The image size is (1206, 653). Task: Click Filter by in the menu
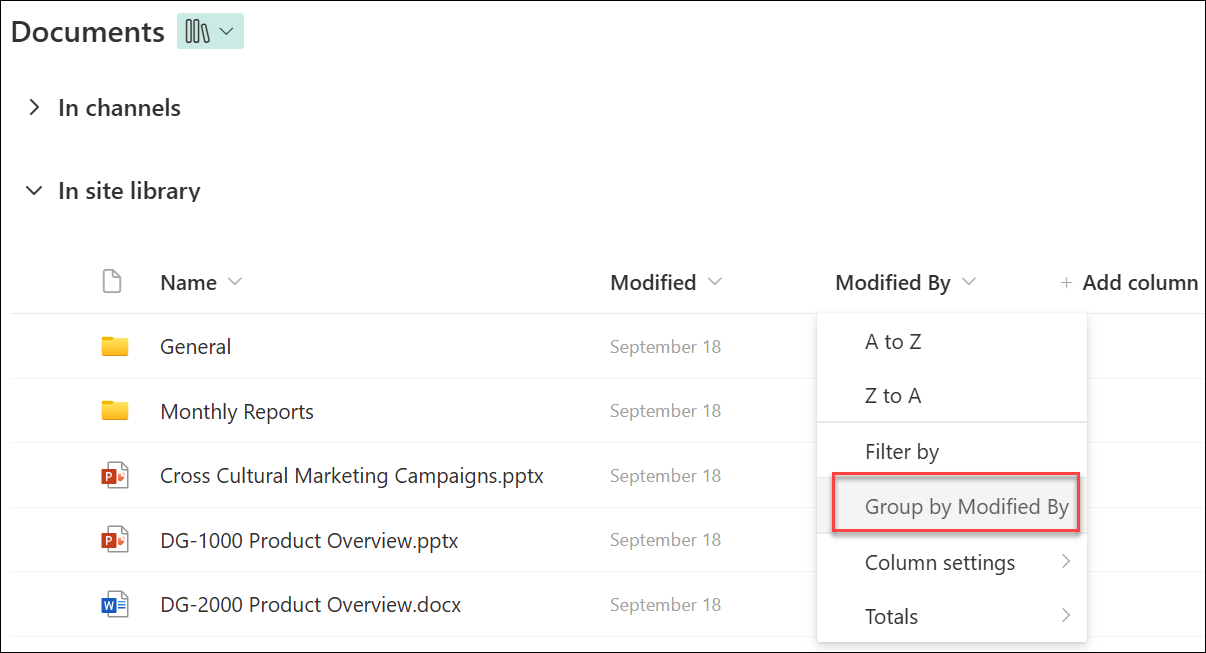click(x=902, y=451)
